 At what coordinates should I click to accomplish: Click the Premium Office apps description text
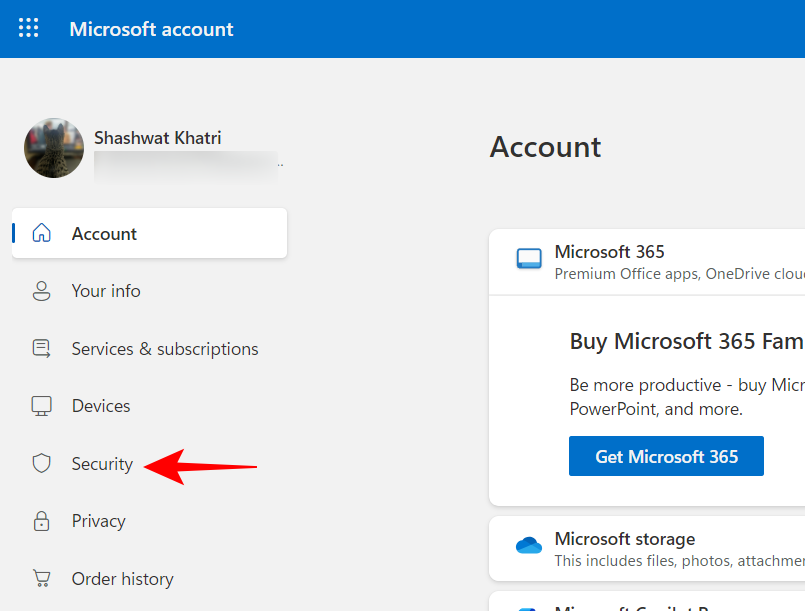click(x=680, y=274)
